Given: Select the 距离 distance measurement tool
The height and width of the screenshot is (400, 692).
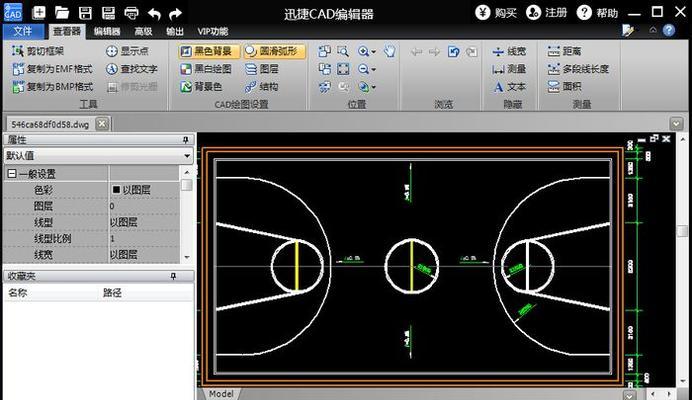Looking at the screenshot, I should click(x=564, y=51).
